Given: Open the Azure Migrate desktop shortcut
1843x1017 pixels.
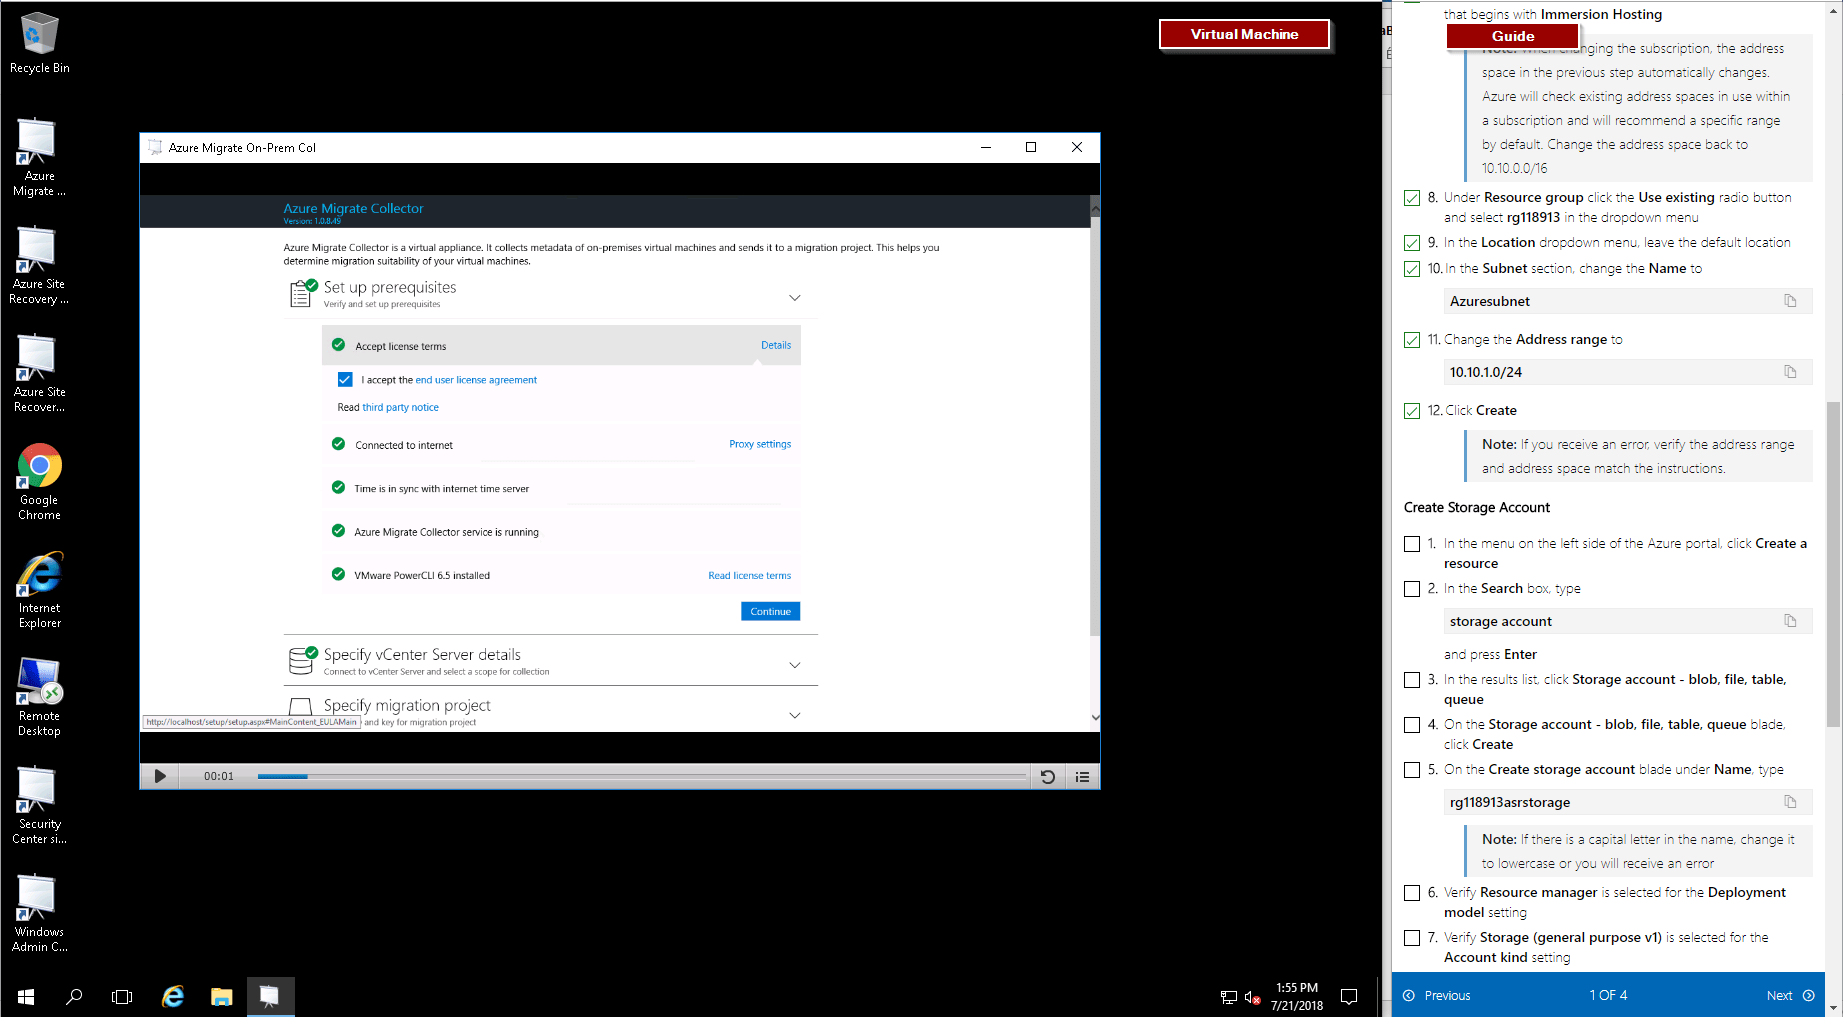Looking at the screenshot, I should (x=39, y=158).
